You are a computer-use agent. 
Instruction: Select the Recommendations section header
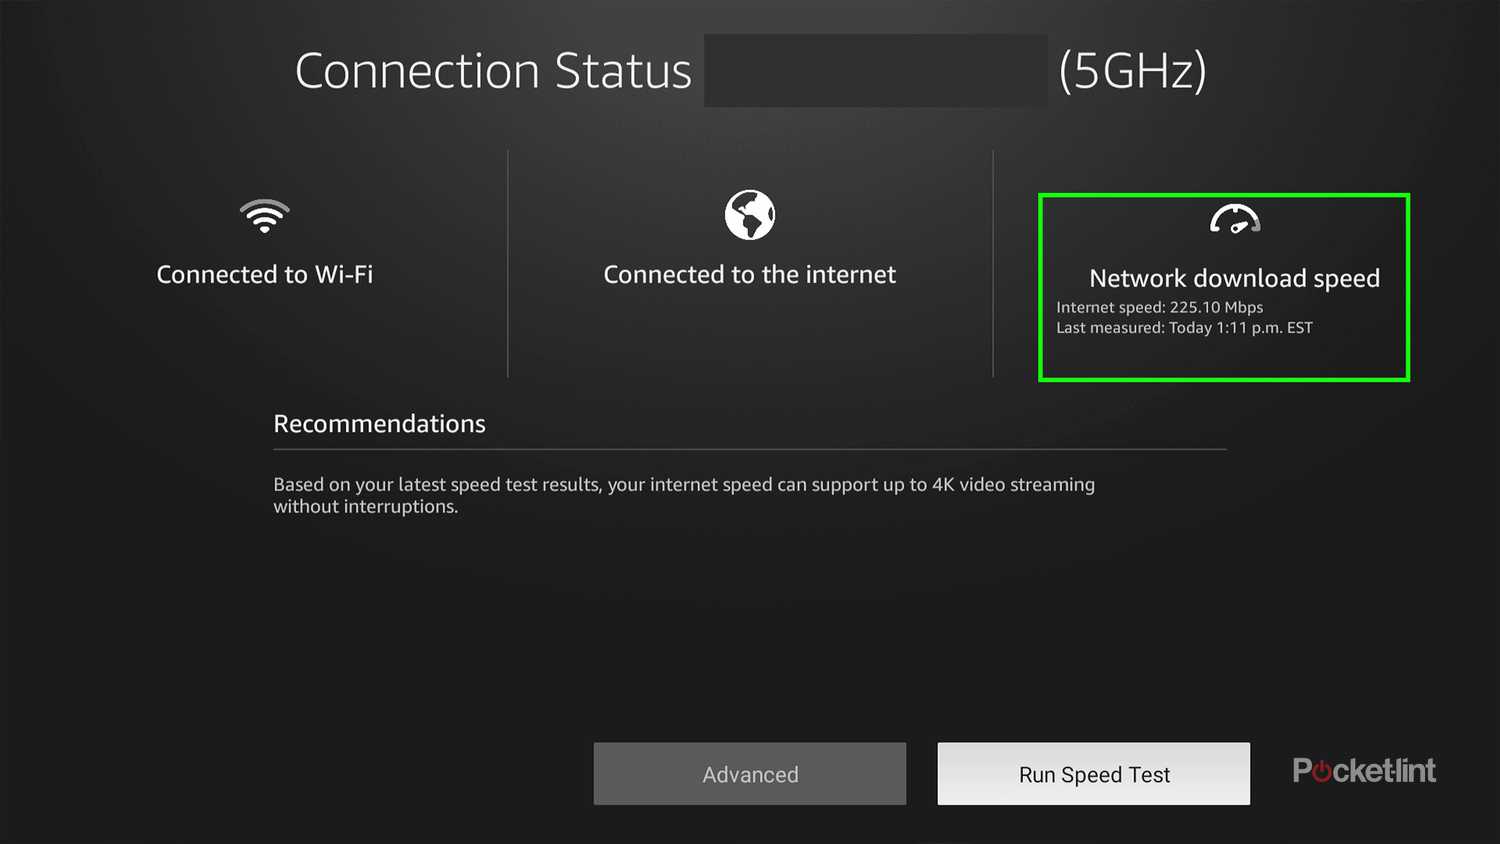(x=379, y=424)
